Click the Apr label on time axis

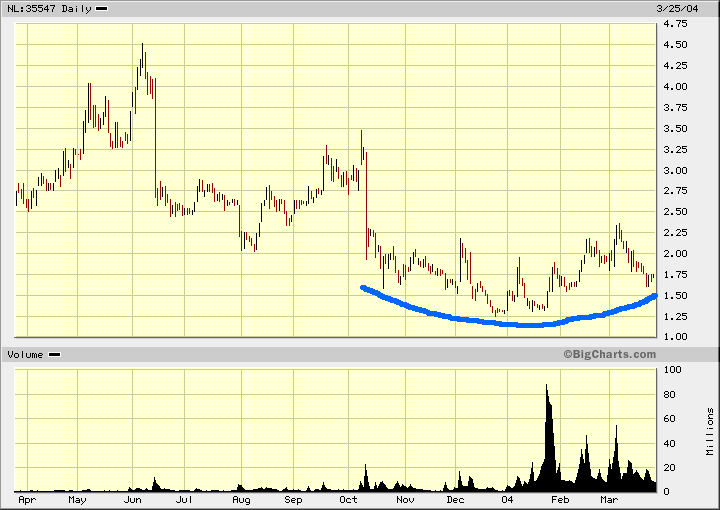(x=27, y=498)
